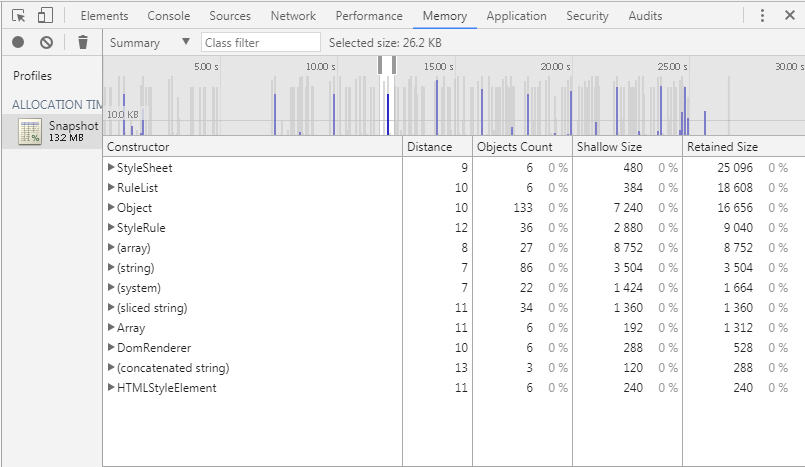Image resolution: width=805 pixels, height=467 pixels.
Task: Select the '18 608' retained size cell
Action: (x=735, y=188)
